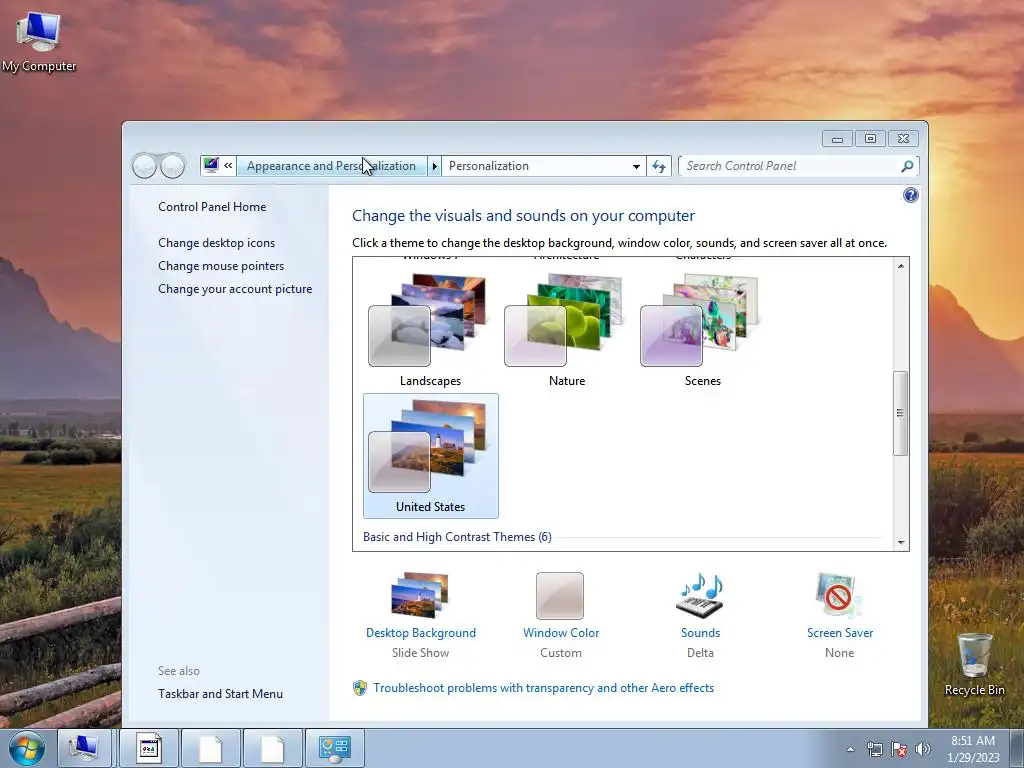Open the Control Panel taskbar button
Viewport: 1024px width, 768px height.
tap(334, 748)
